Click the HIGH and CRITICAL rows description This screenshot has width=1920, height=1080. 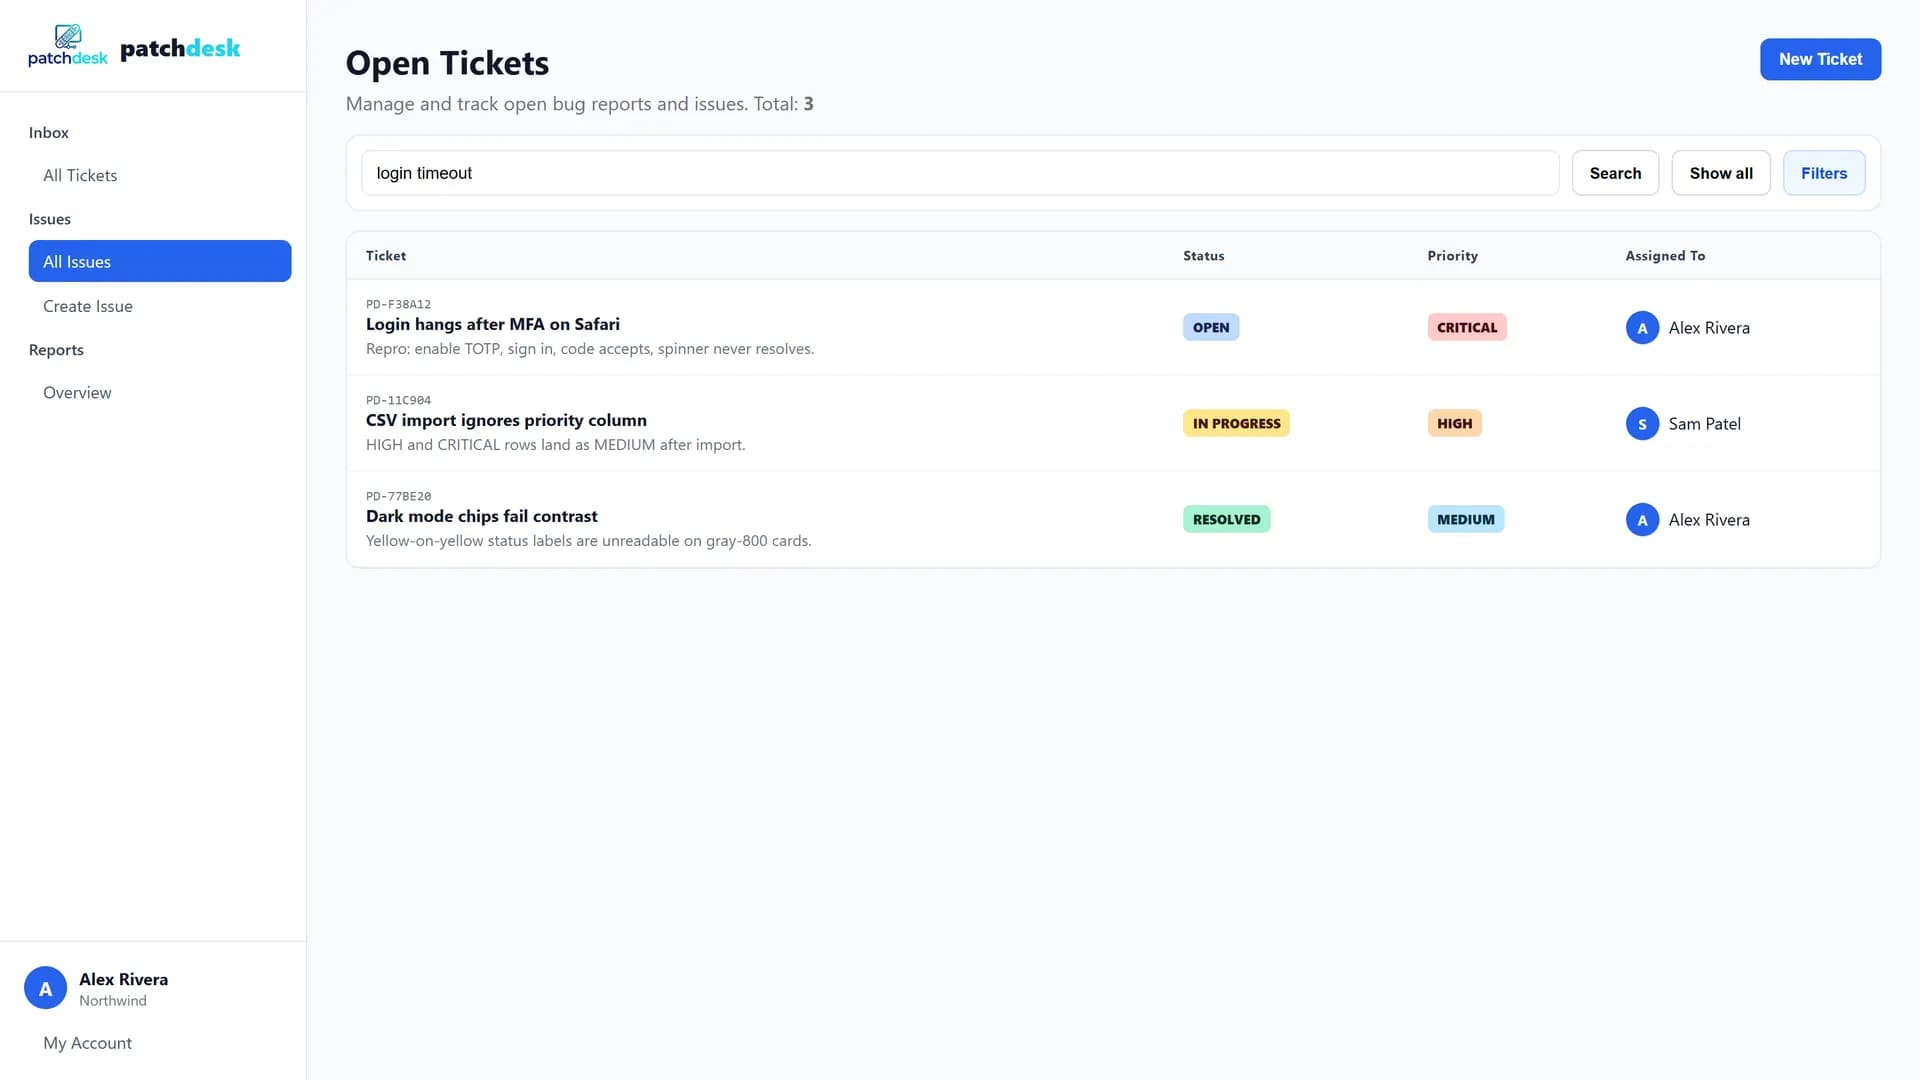click(555, 445)
